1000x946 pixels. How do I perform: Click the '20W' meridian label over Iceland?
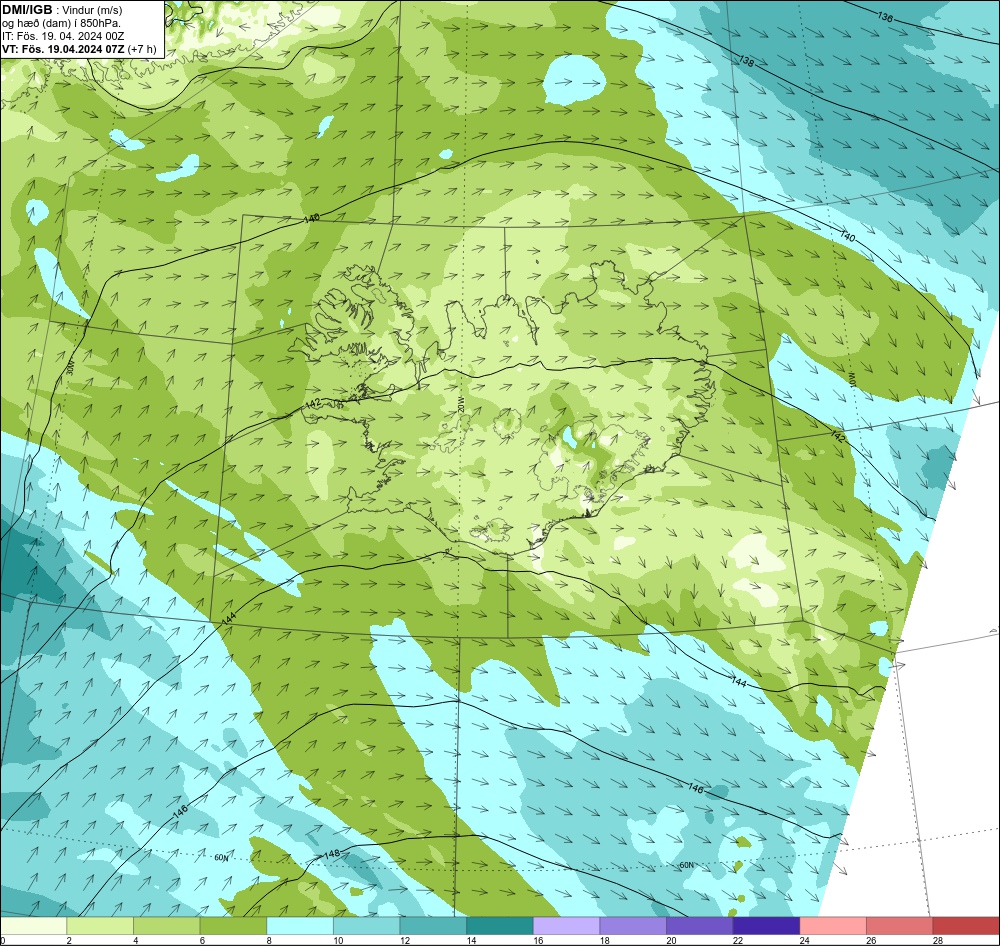pos(462,403)
